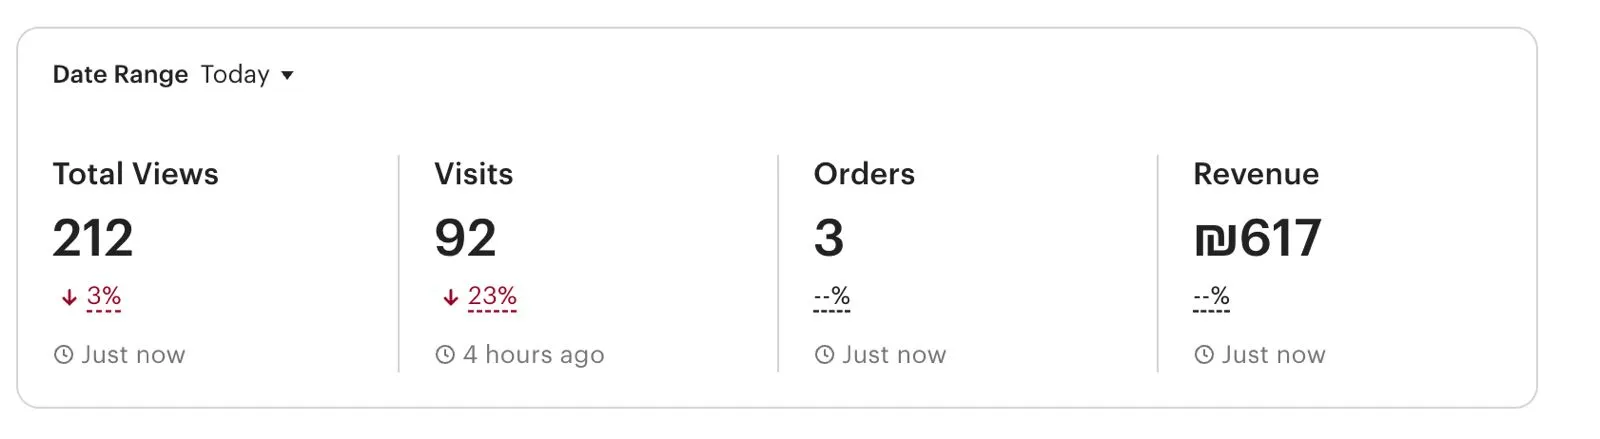This screenshot has height=439, width=1600.
Task: Select the Visits stat heading
Action: coord(473,174)
